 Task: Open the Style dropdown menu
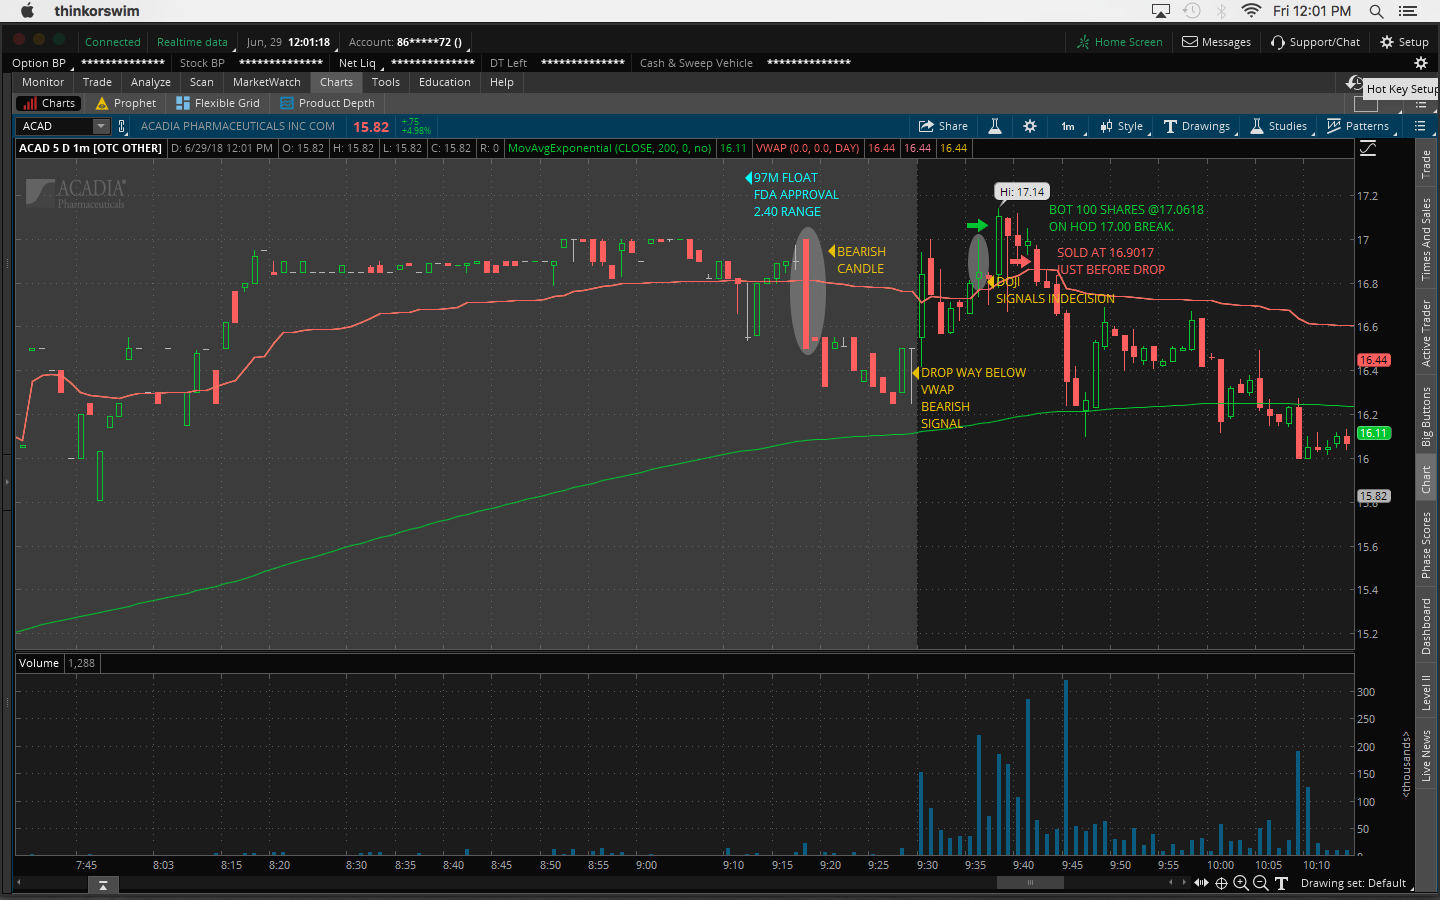[1122, 126]
